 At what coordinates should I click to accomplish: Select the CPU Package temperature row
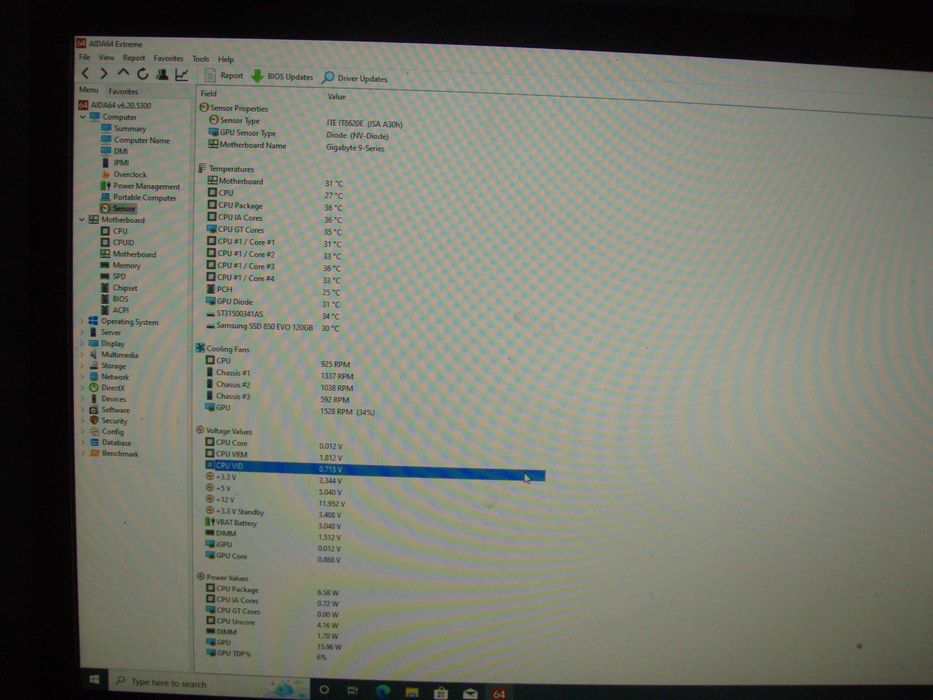click(x=274, y=206)
